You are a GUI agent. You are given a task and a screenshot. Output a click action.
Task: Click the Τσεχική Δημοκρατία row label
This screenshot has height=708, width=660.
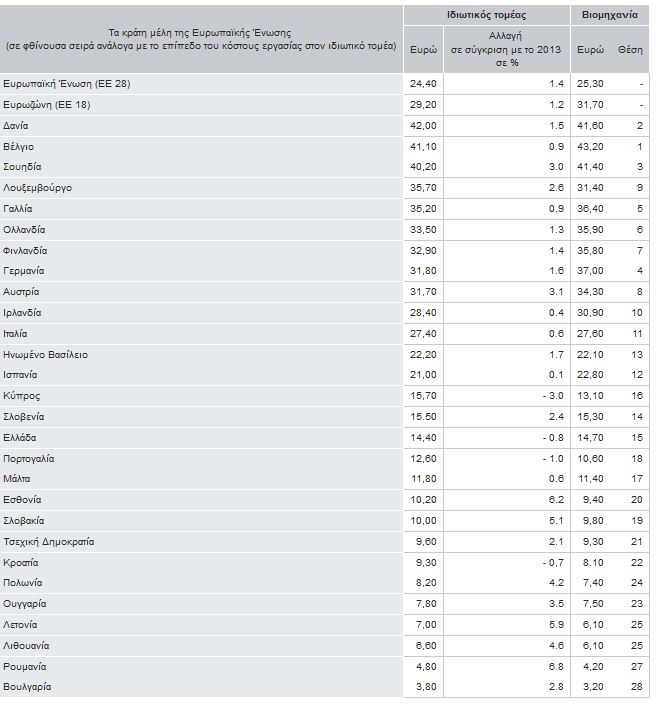point(49,541)
